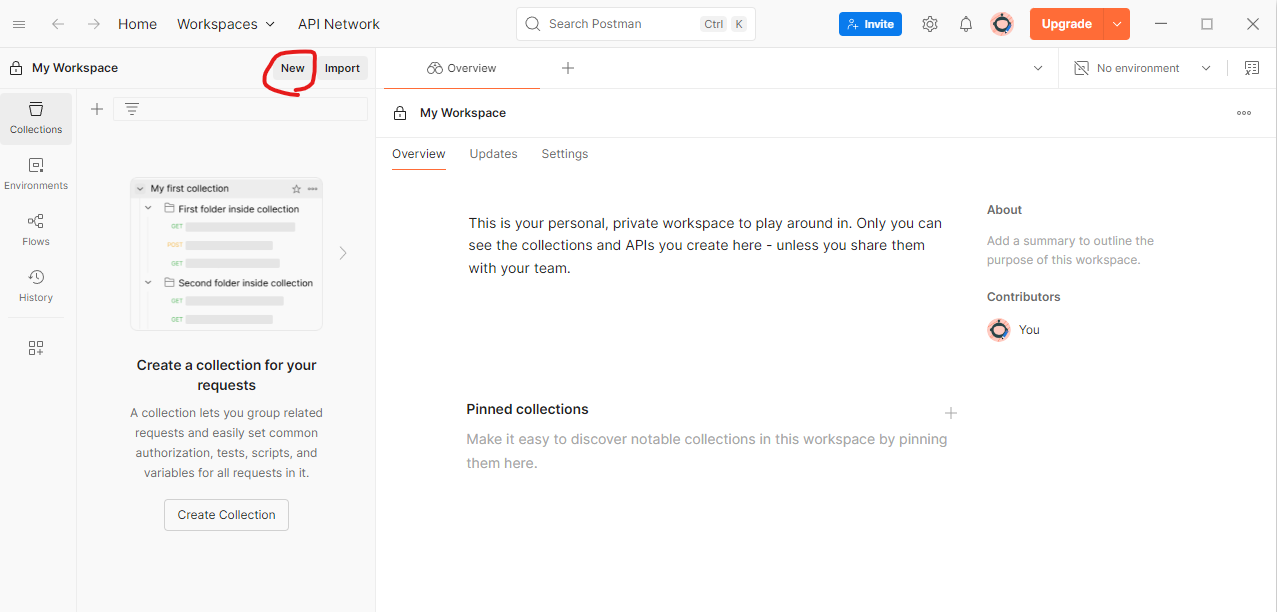Click the contributor named You

click(x=1014, y=330)
